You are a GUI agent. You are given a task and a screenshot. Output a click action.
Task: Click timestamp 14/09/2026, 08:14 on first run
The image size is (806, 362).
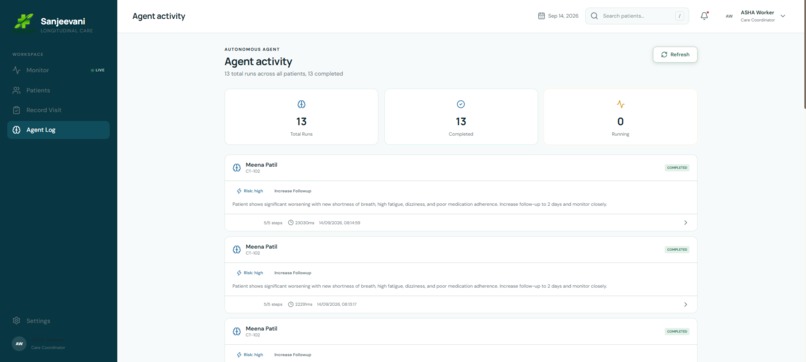[x=339, y=223]
